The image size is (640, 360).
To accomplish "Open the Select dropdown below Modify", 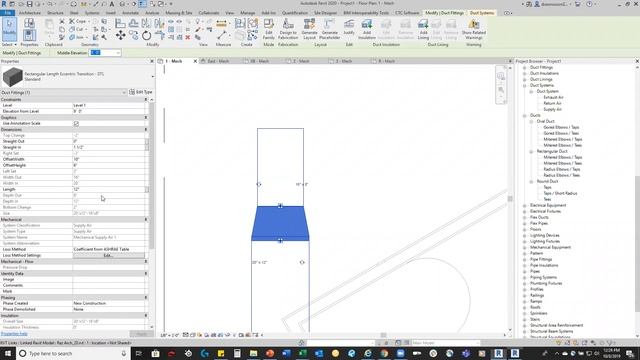I will click(9, 44).
